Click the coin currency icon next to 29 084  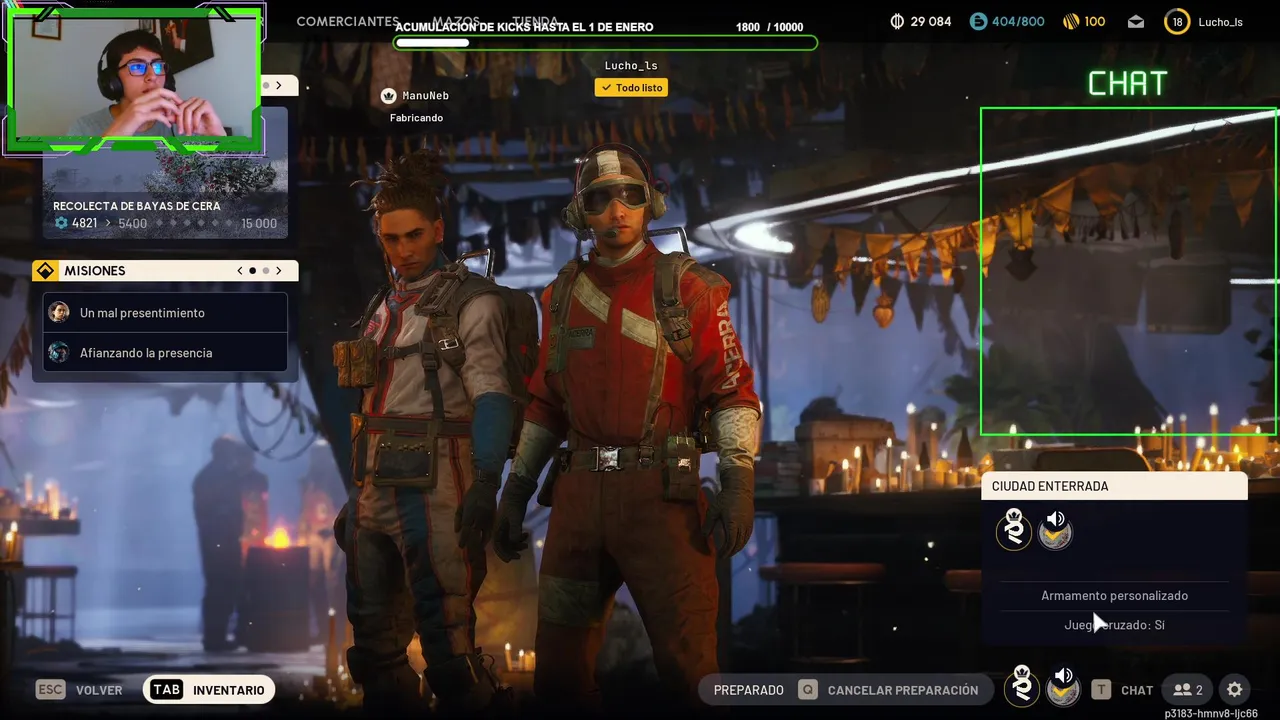click(x=897, y=21)
